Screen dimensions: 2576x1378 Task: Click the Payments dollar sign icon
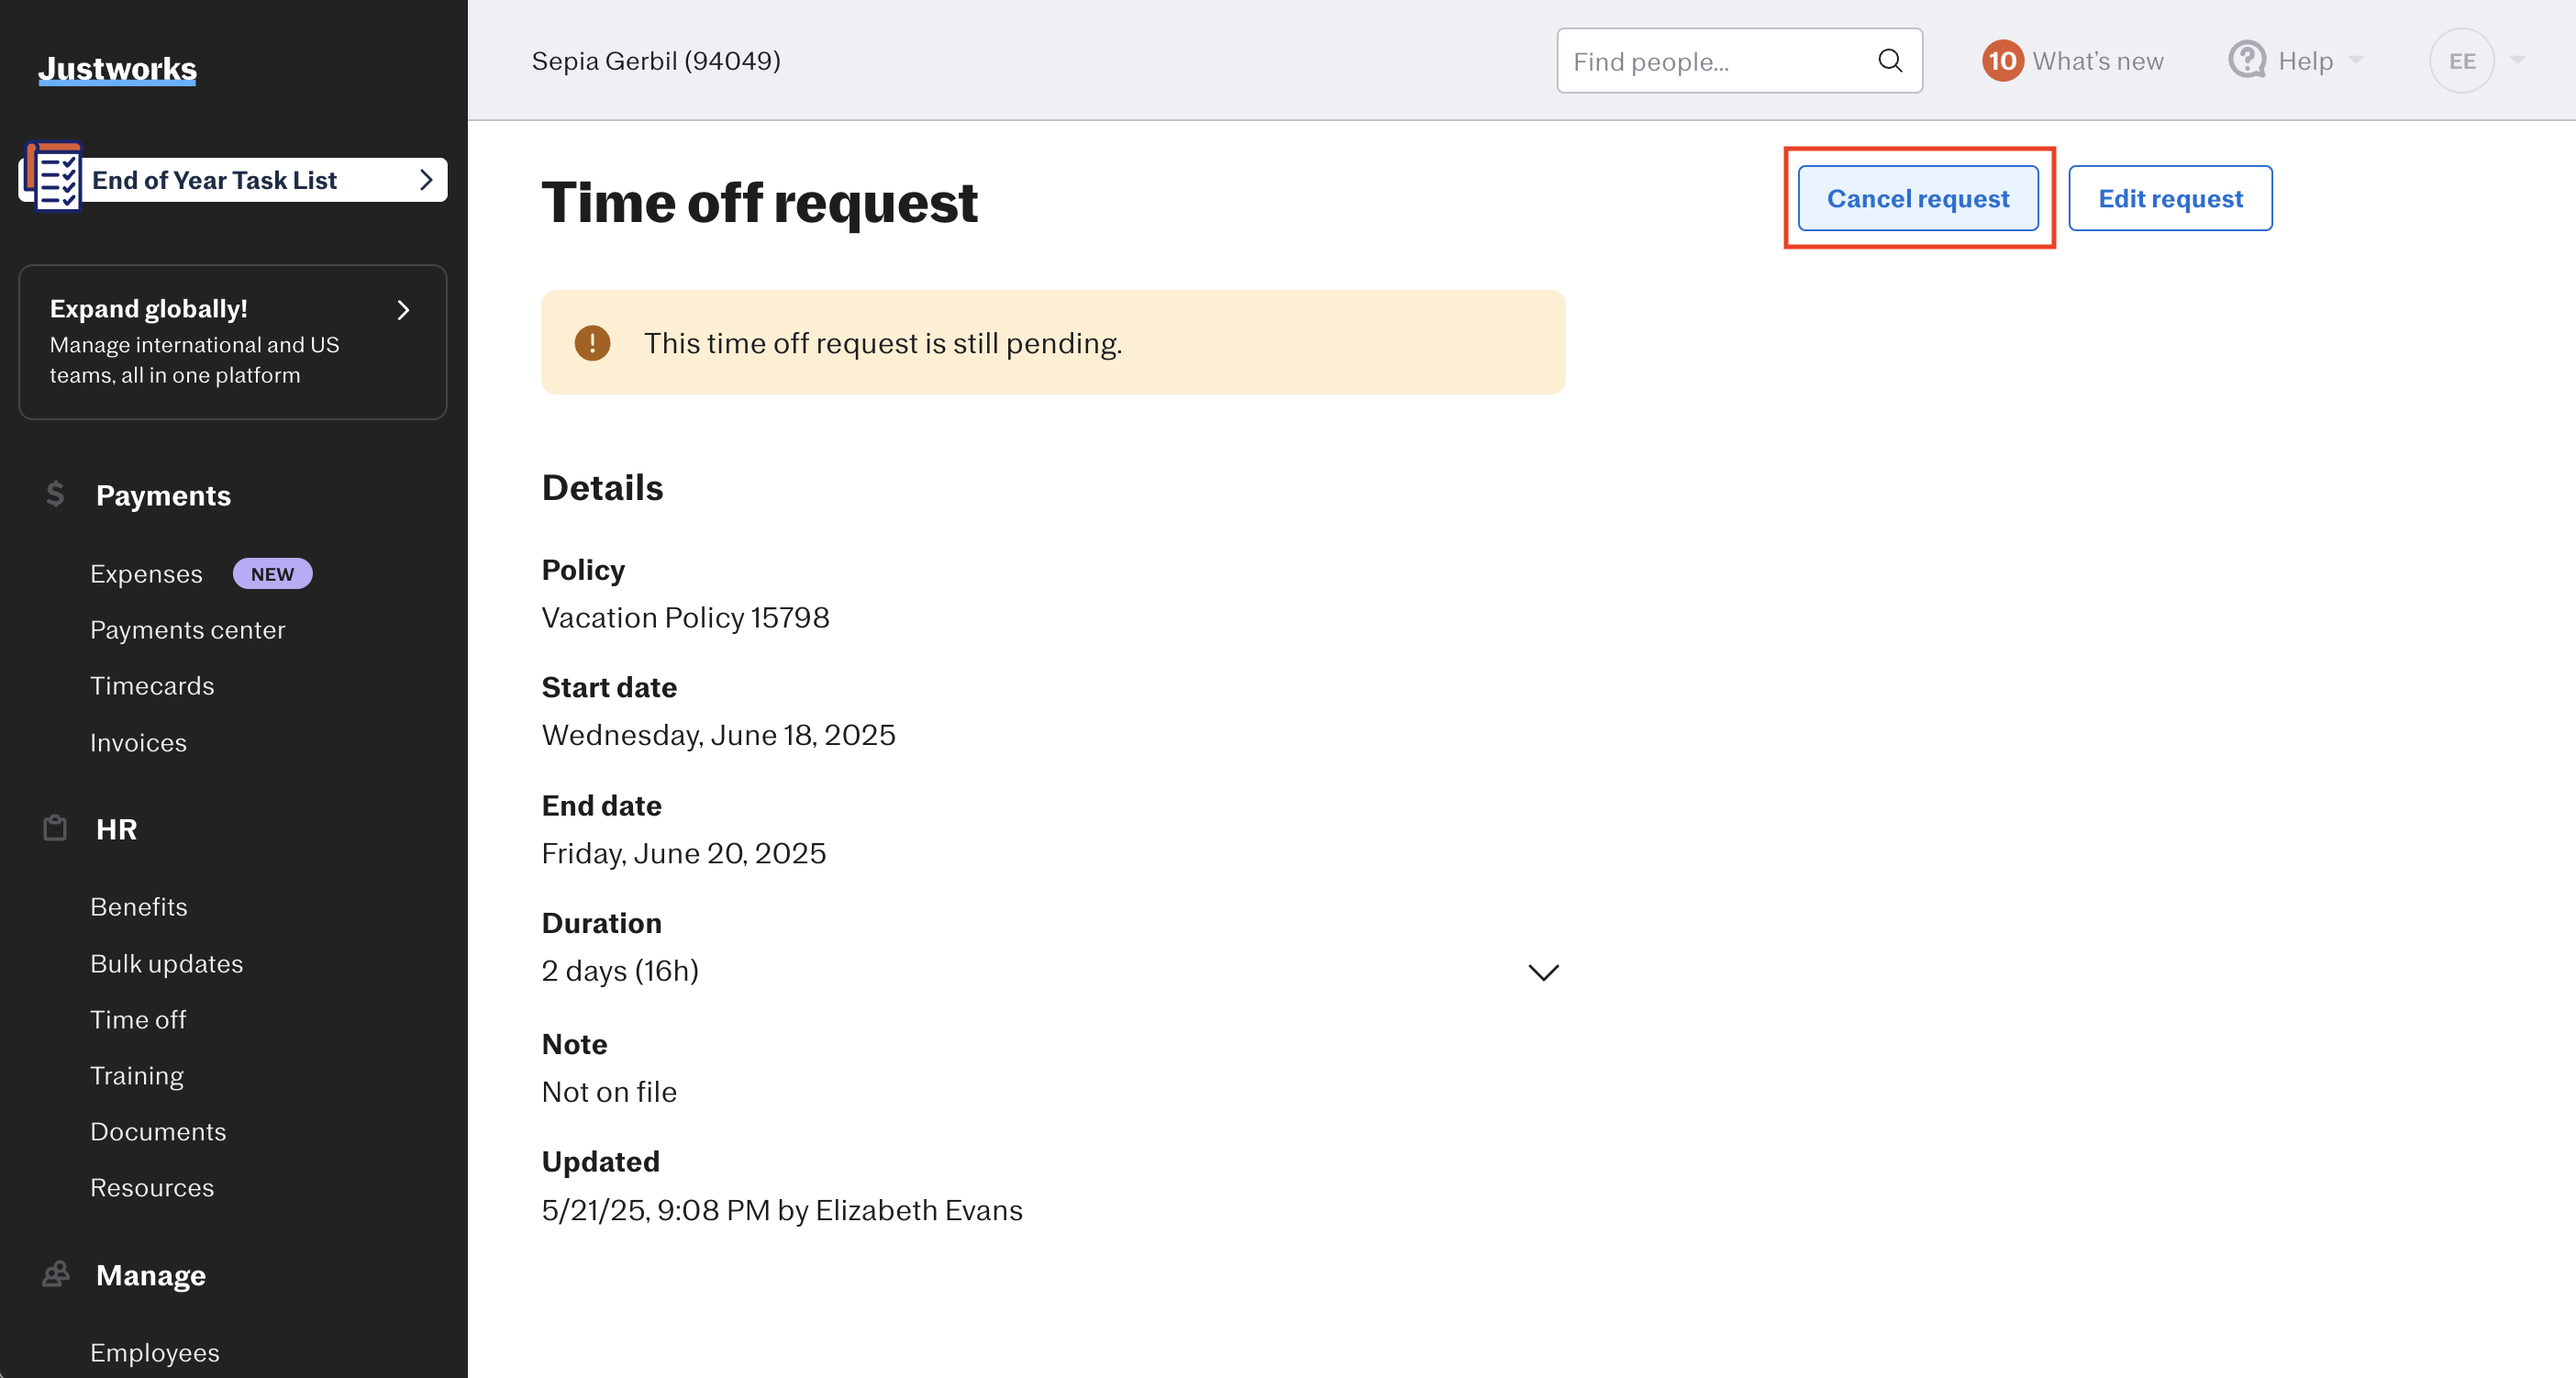(x=54, y=494)
